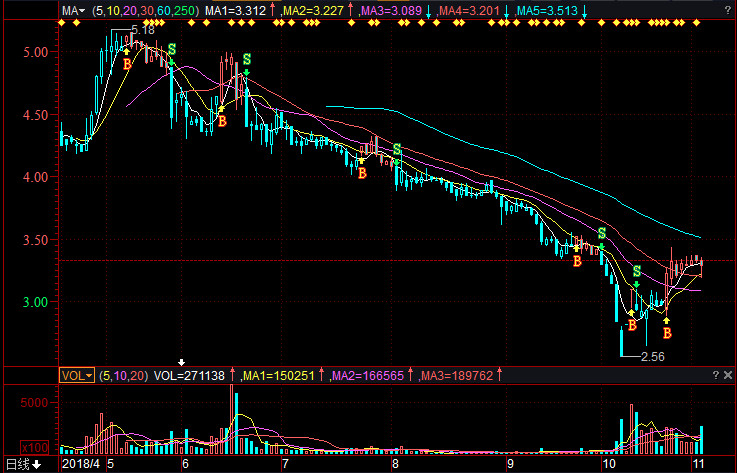Viewport: 737px width, 473px height.
Task: Click the white arrow marker above VOL panel
Action: pyautogui.click(x=182, y=362)
